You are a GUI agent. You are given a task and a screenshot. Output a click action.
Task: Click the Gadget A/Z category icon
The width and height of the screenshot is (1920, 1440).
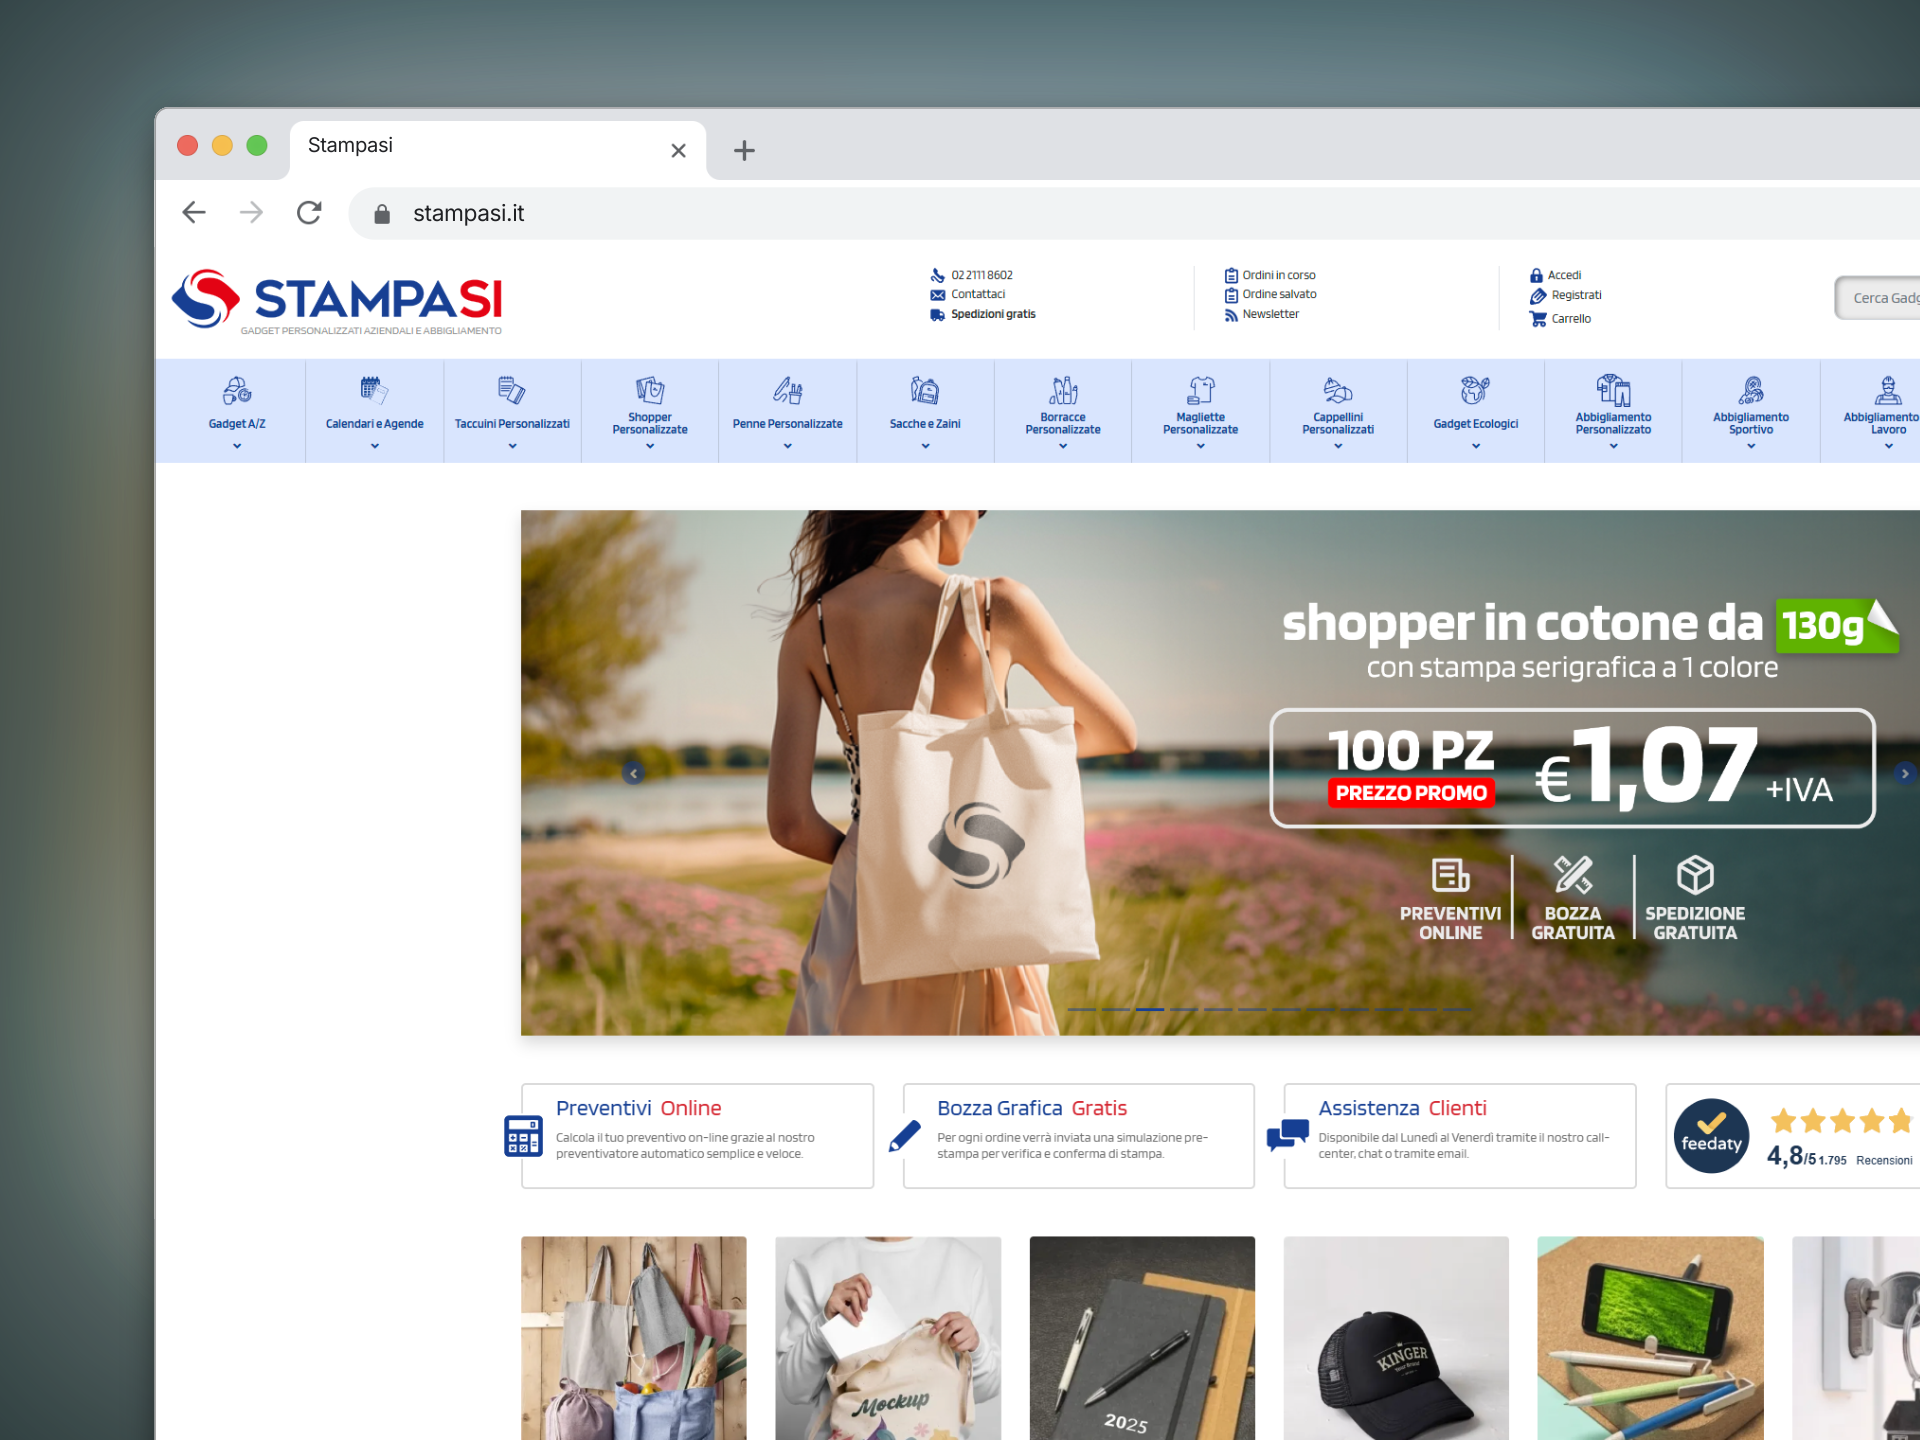(x=237, y=390)
